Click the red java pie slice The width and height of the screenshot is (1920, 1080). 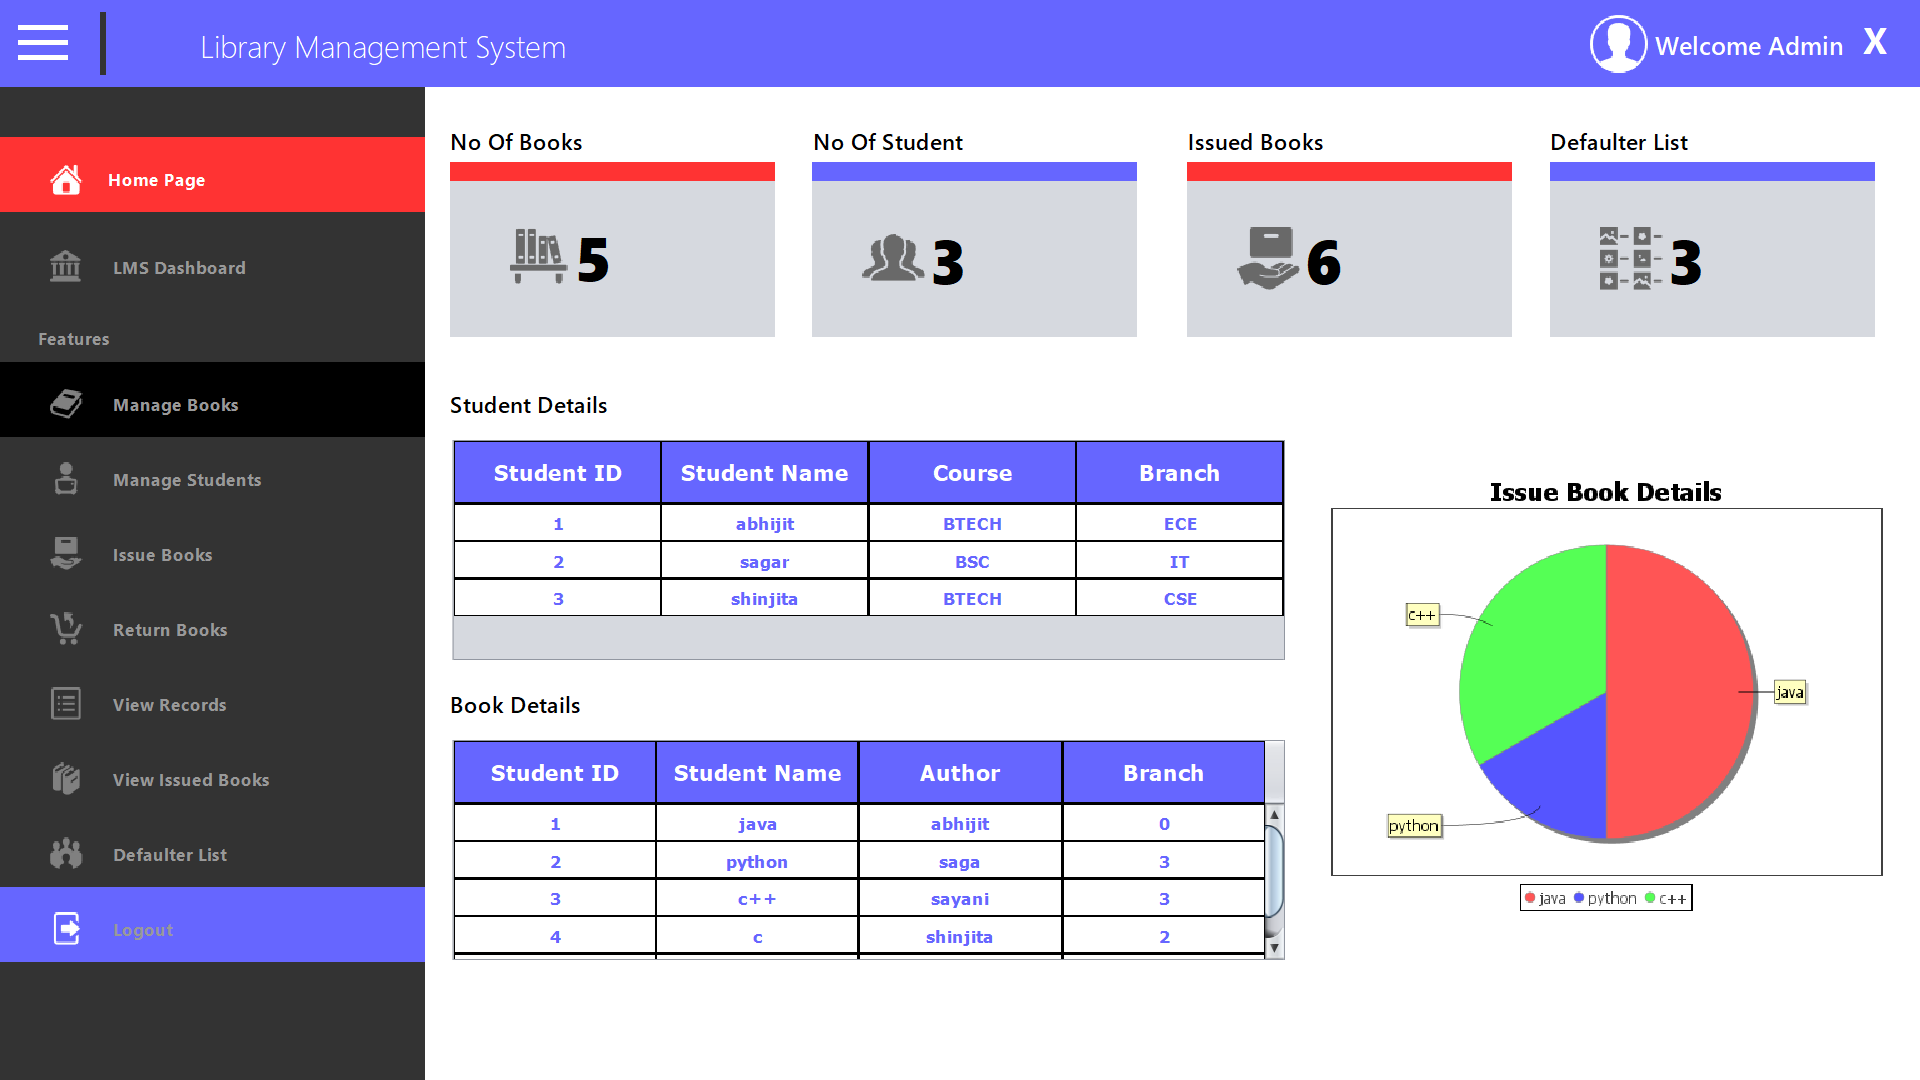pos(1680,690)
